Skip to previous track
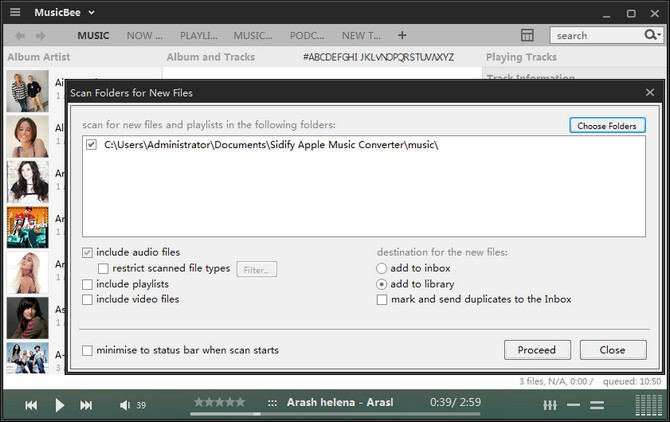The image size is (670, 422). (x=31, y=405)
